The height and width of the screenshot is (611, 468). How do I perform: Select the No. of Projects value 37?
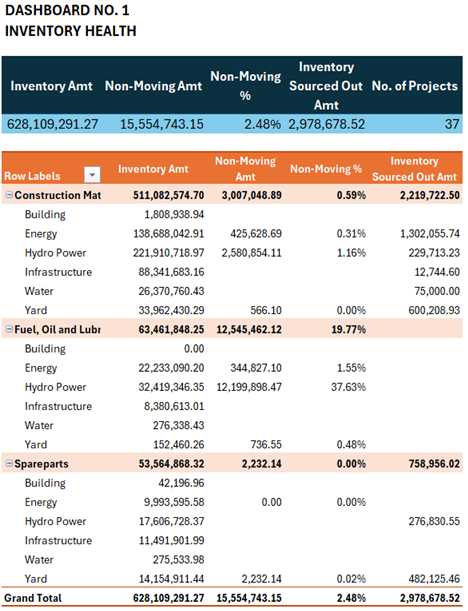tap(452, 124)
